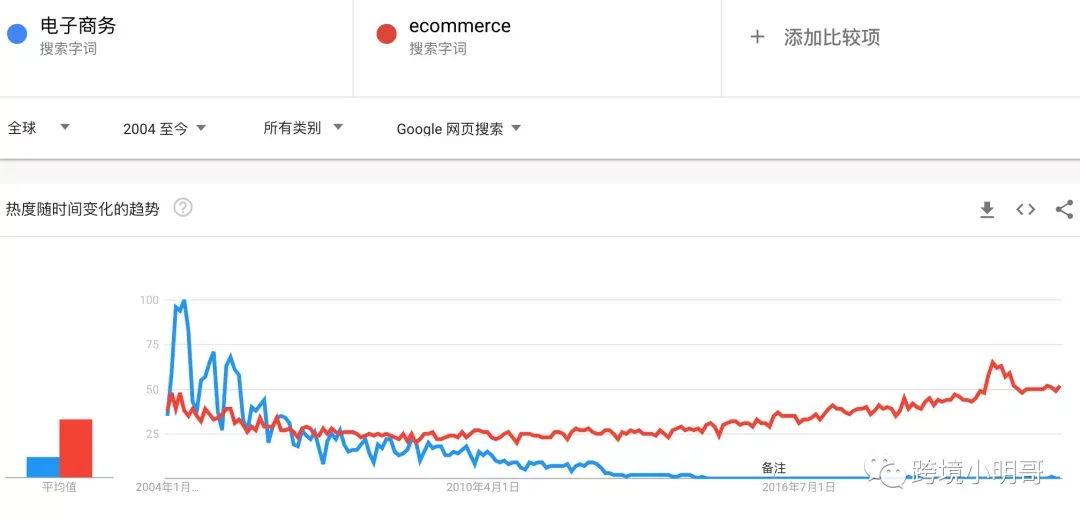Edit the 电子商务 search term
Viewport: 1080px width, 520px height.
tap(78, 26)
